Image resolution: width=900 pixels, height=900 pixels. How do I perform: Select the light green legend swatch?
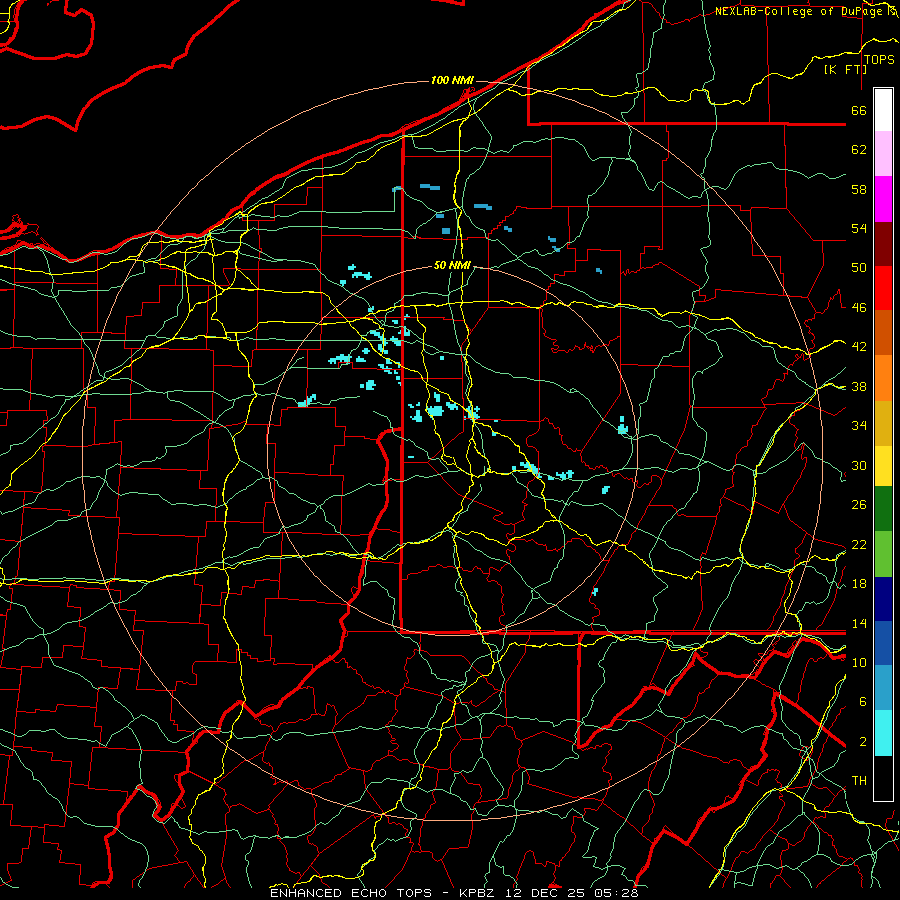pyautogui.click(x=883, y=554)
